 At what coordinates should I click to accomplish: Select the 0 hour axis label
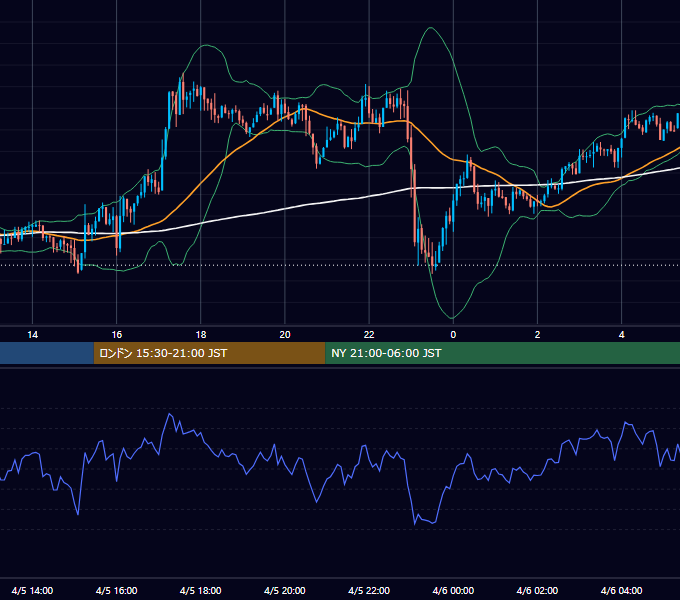coord(453,335)
